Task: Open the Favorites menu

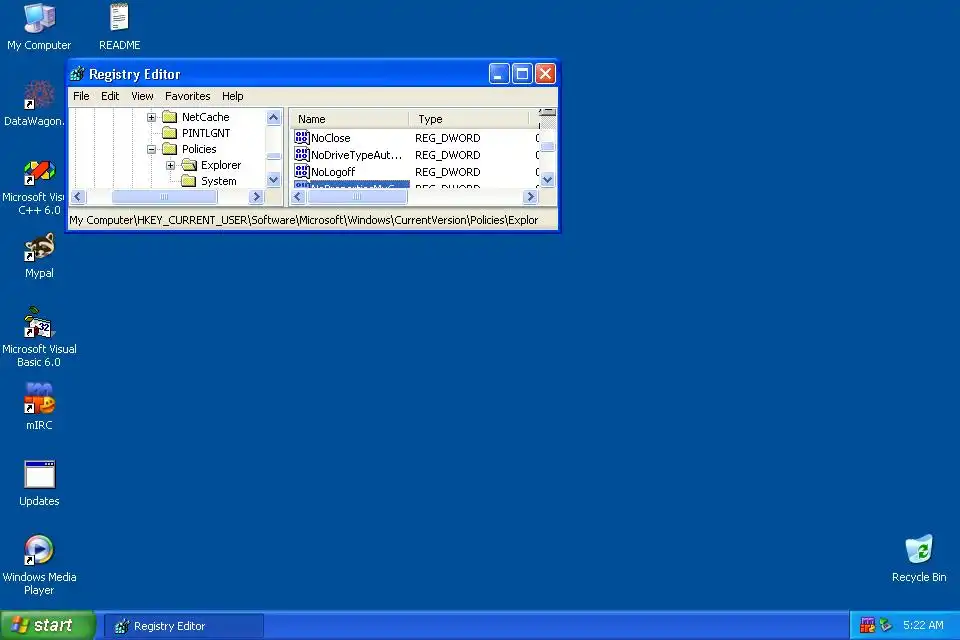Action: click(187, 96)
